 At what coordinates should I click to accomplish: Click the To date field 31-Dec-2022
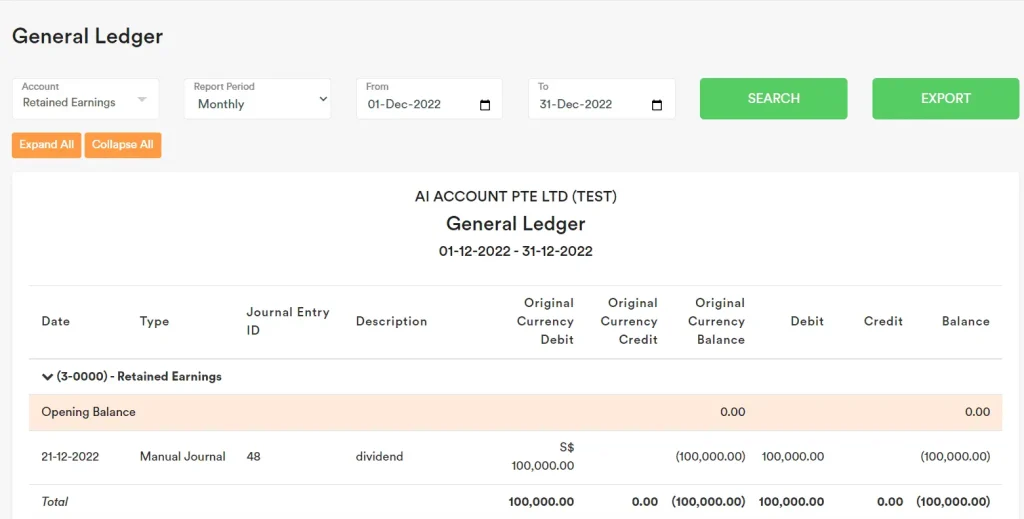click(601, 99)
